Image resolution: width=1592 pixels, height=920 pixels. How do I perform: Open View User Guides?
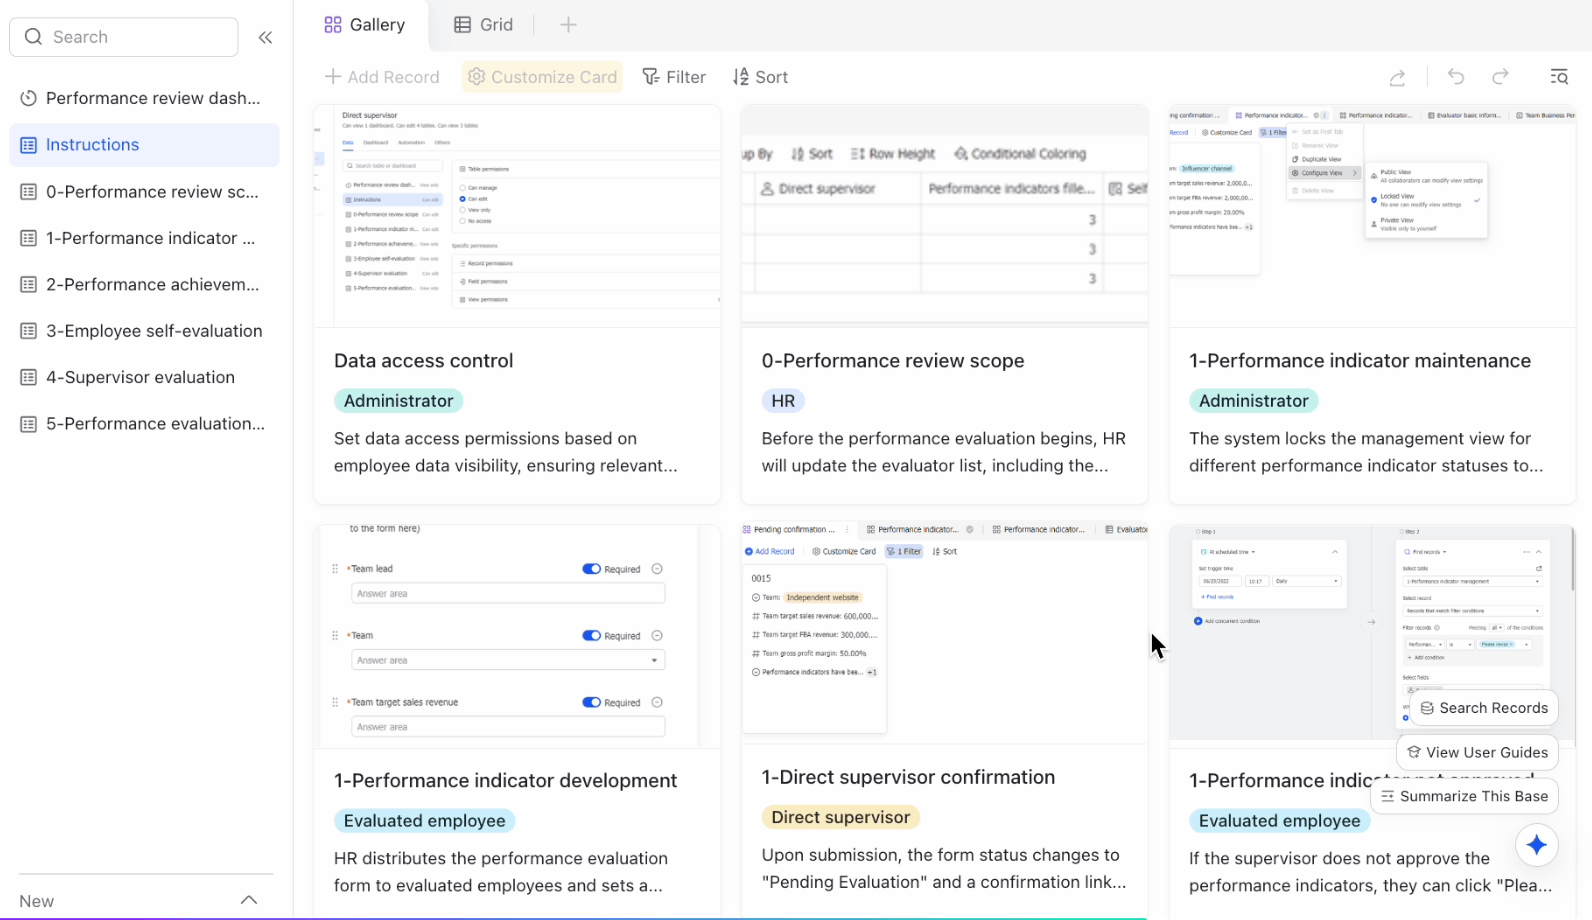click(1477, 752)
